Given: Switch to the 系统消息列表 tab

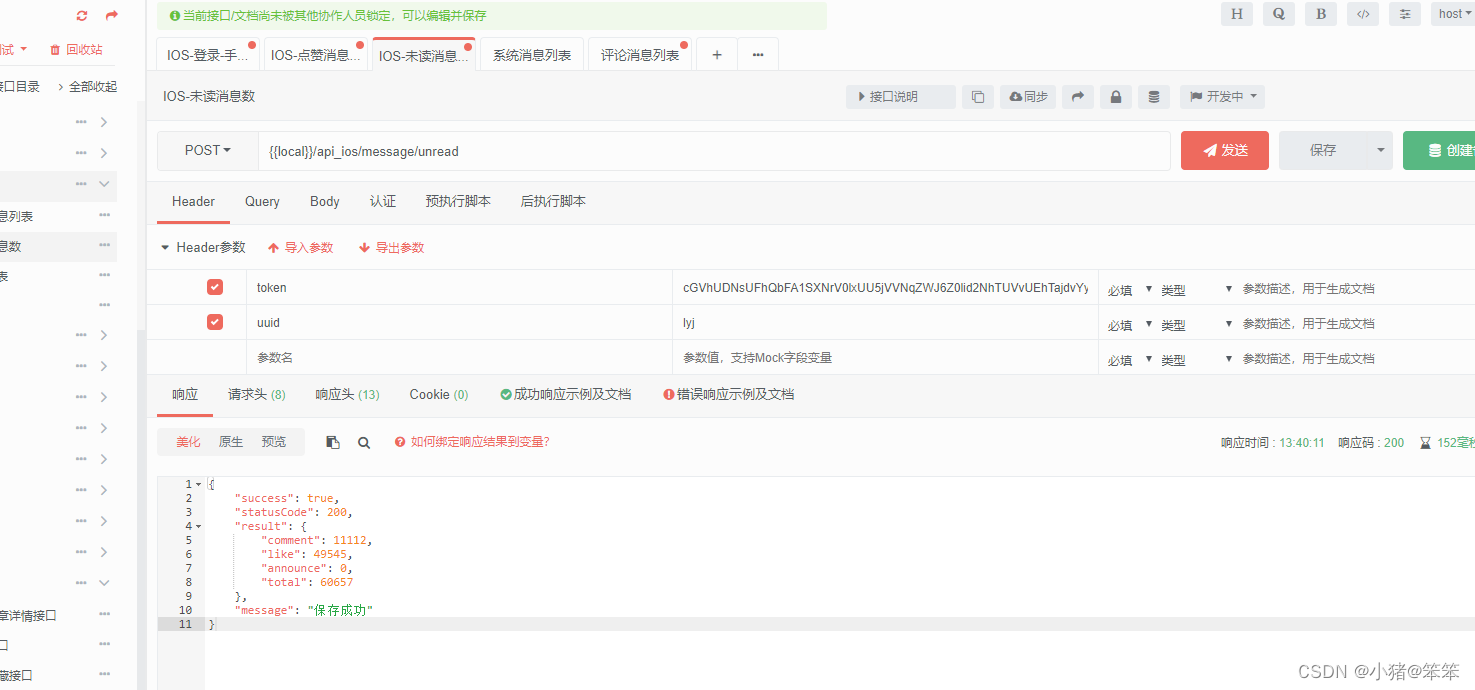Looking at the screenshot, I should pyautogui.click(x=531, y=54).
